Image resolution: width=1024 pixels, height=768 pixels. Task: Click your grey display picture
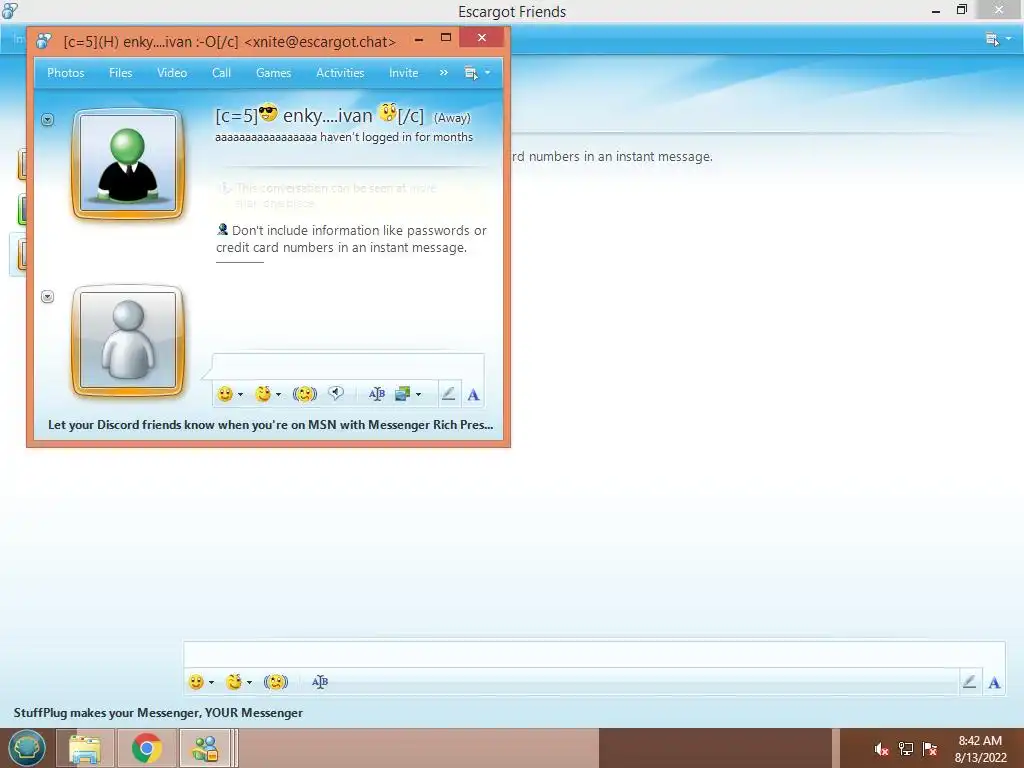(128, 340)
